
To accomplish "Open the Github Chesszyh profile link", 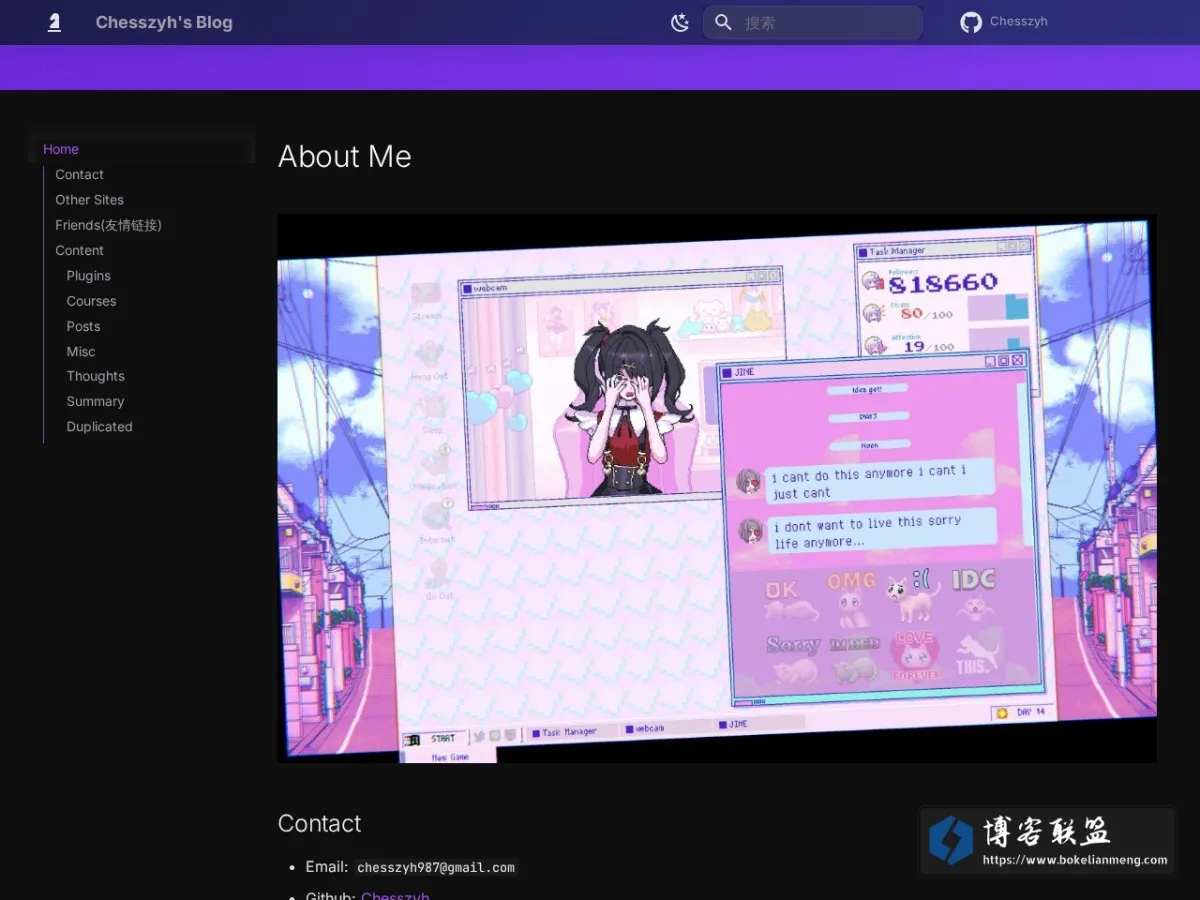I will click(395, 894).
